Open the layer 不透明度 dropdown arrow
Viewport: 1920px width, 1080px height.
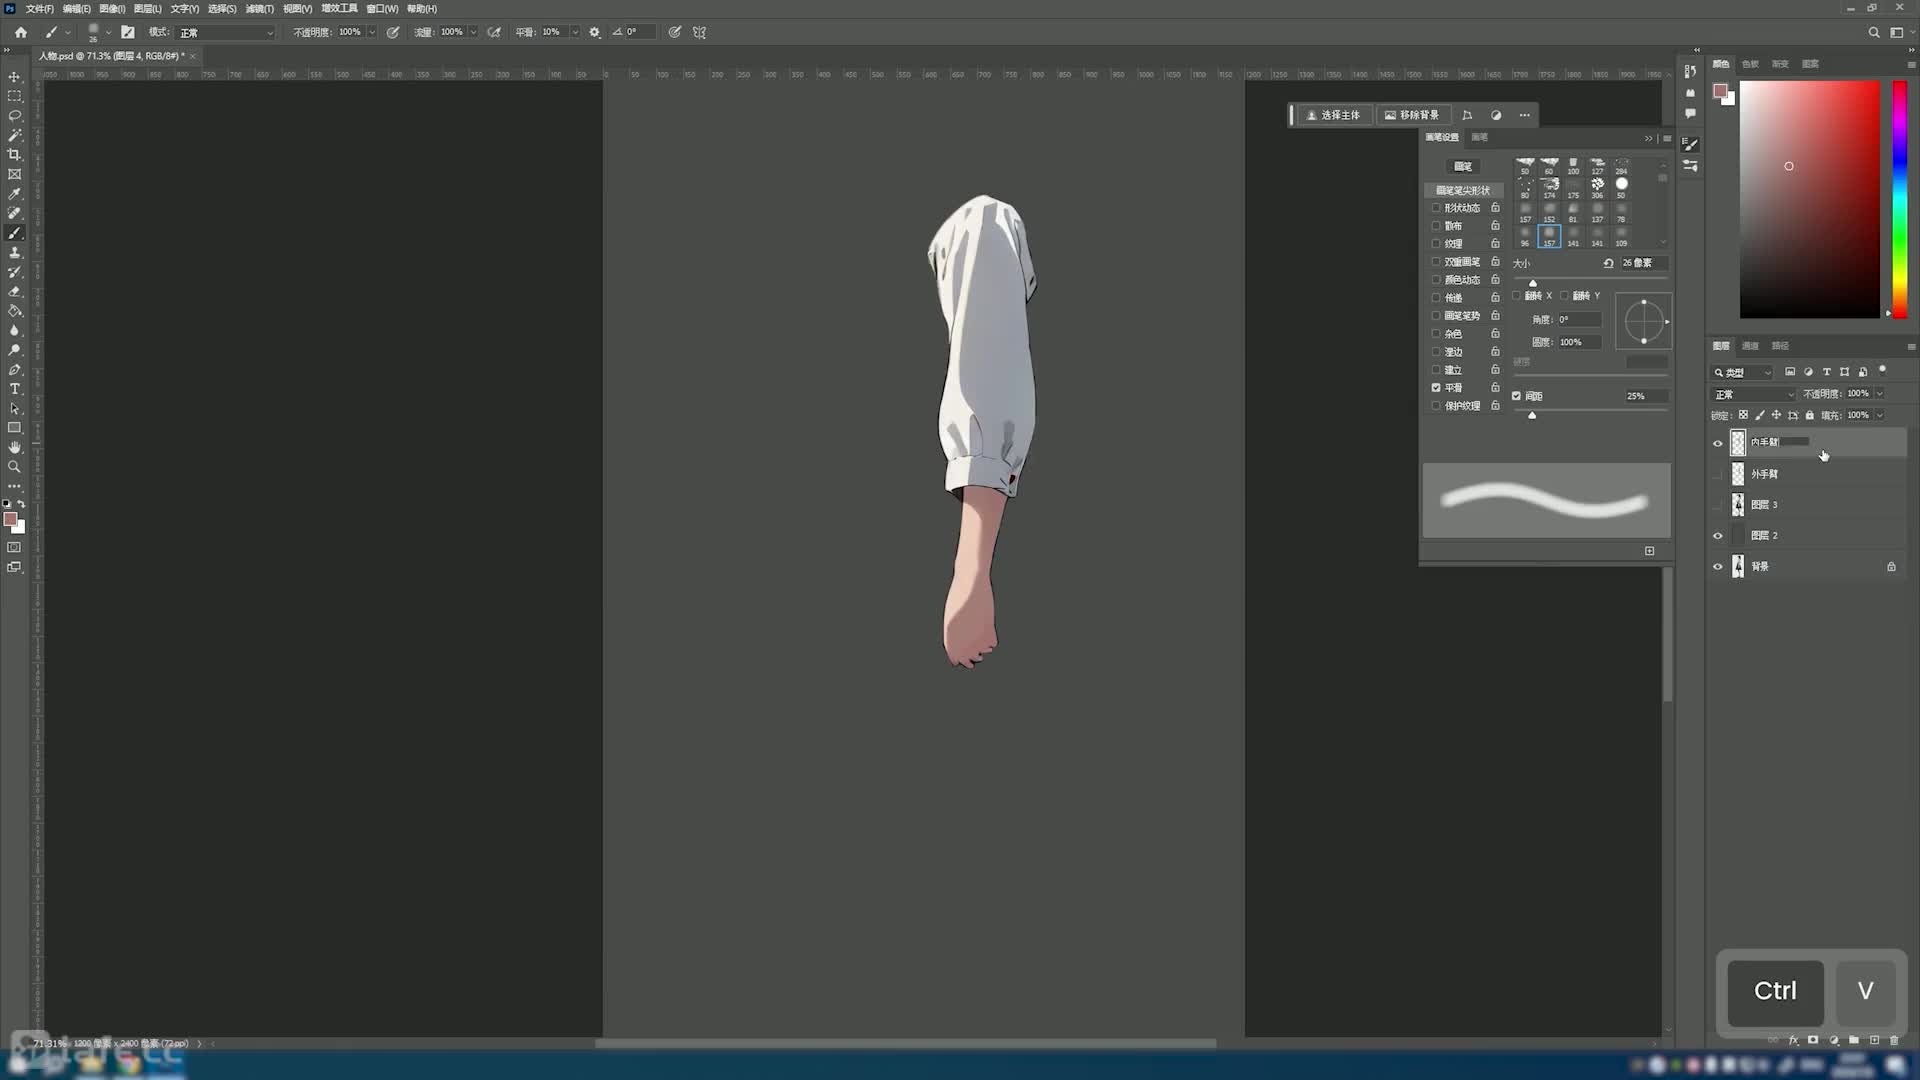1880,394
